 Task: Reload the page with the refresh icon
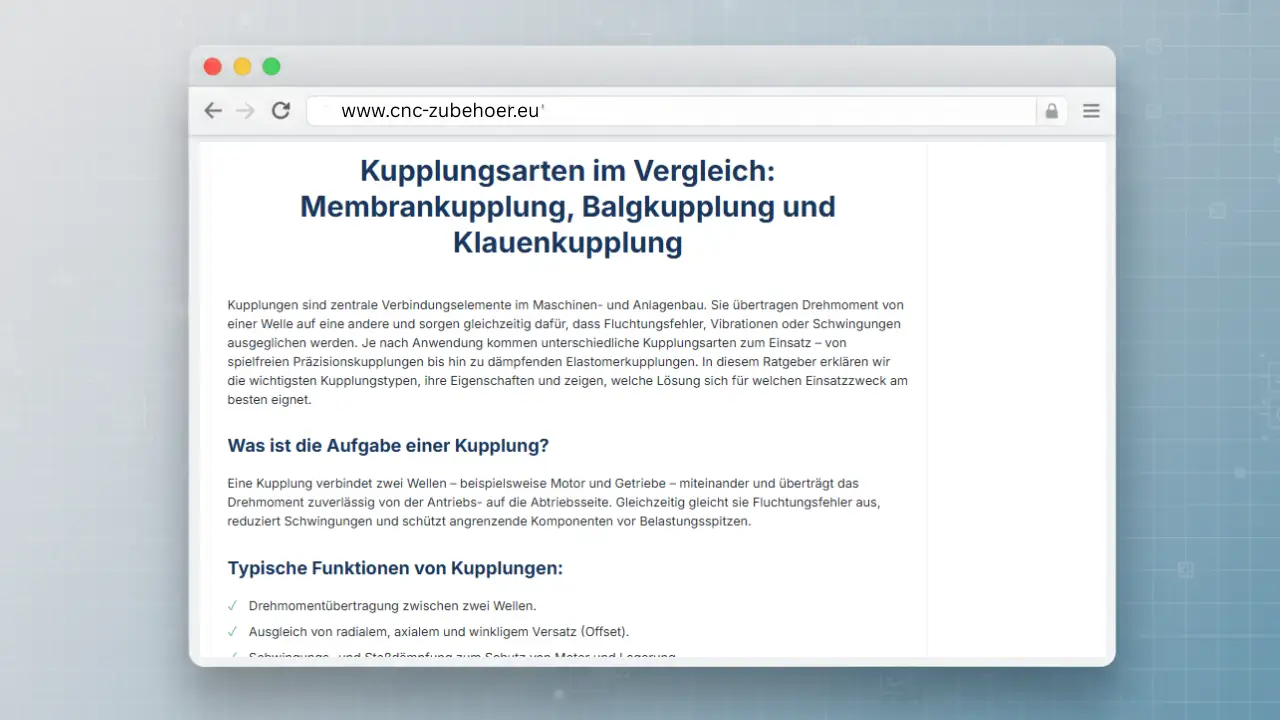tap(281, 111)
